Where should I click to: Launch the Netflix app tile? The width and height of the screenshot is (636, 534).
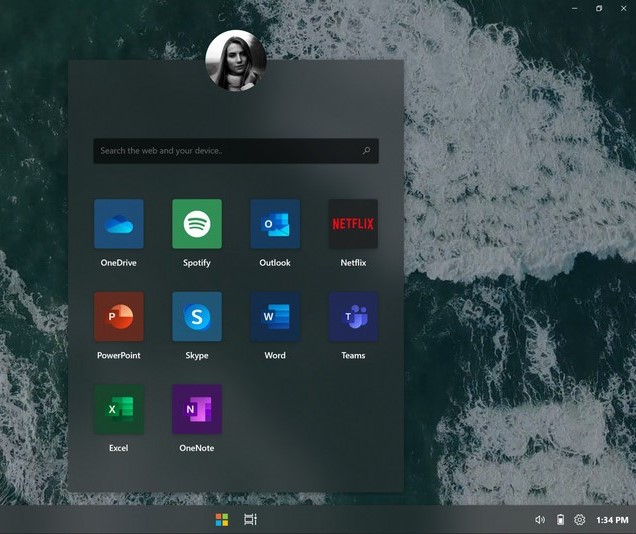point(353,224)
